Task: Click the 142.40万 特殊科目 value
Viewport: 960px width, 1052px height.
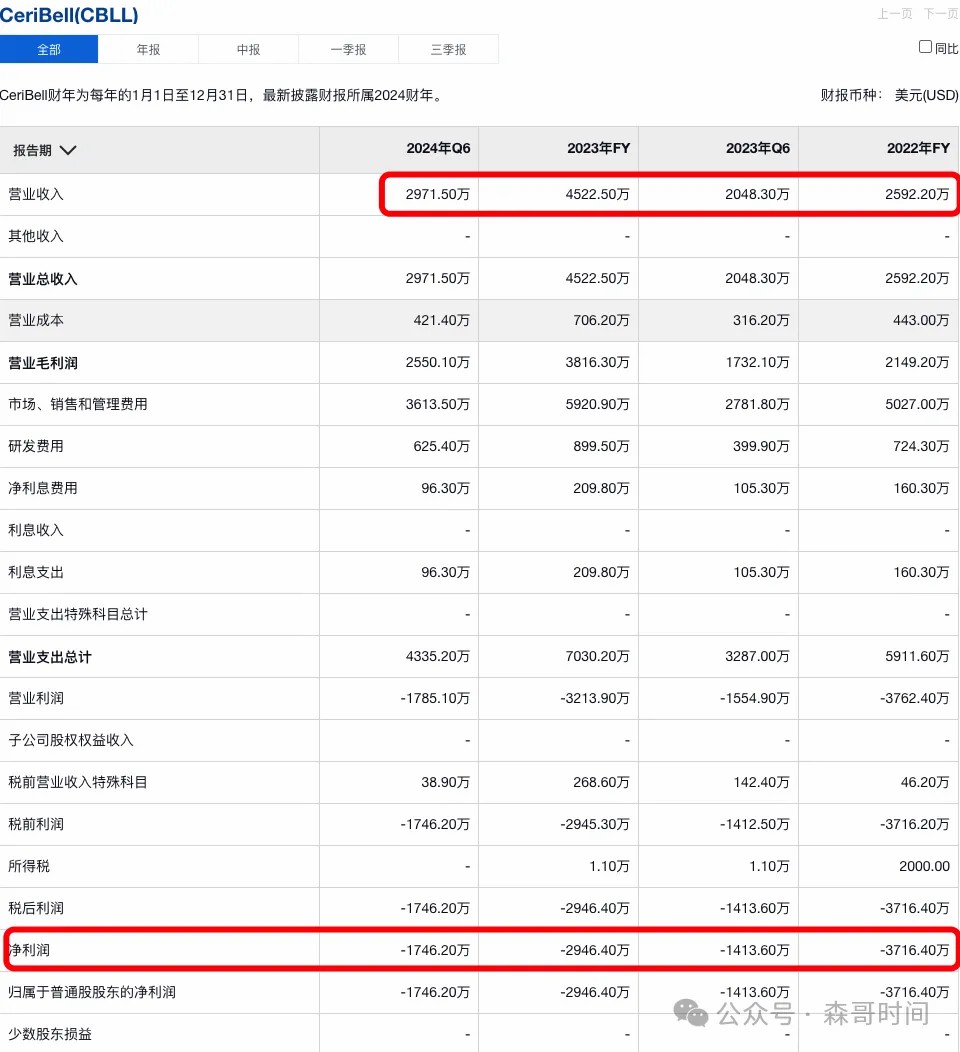Action: click(761, 782)
